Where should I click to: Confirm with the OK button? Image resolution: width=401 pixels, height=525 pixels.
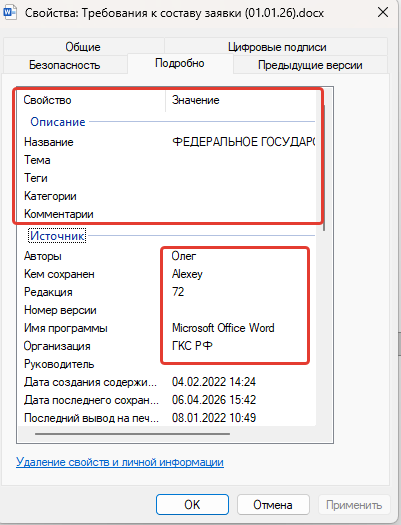point(192,505)
